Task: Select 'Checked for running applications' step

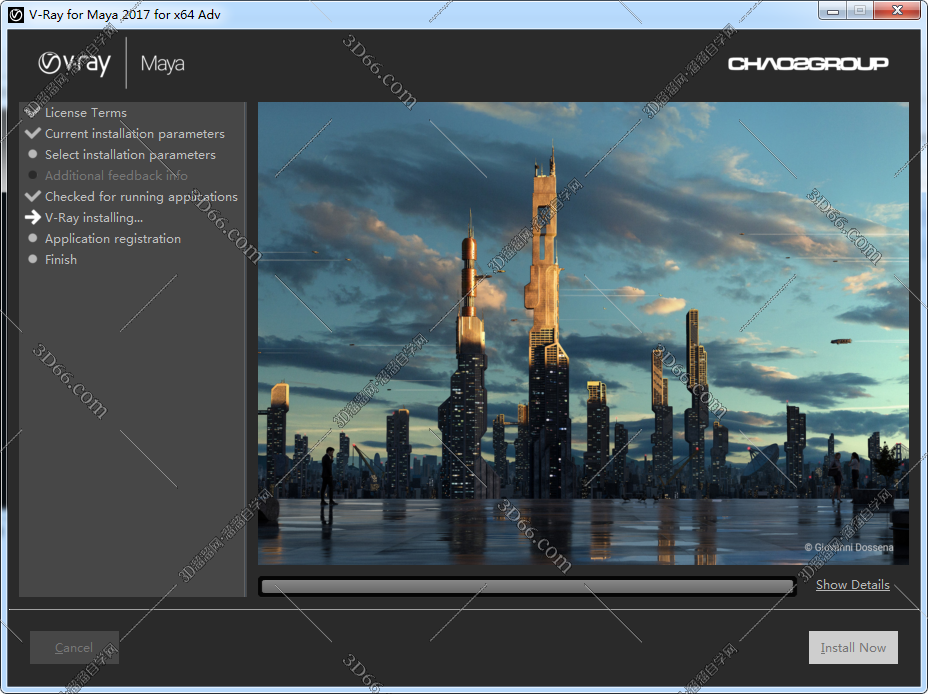Action: click(x=141, y=197)
